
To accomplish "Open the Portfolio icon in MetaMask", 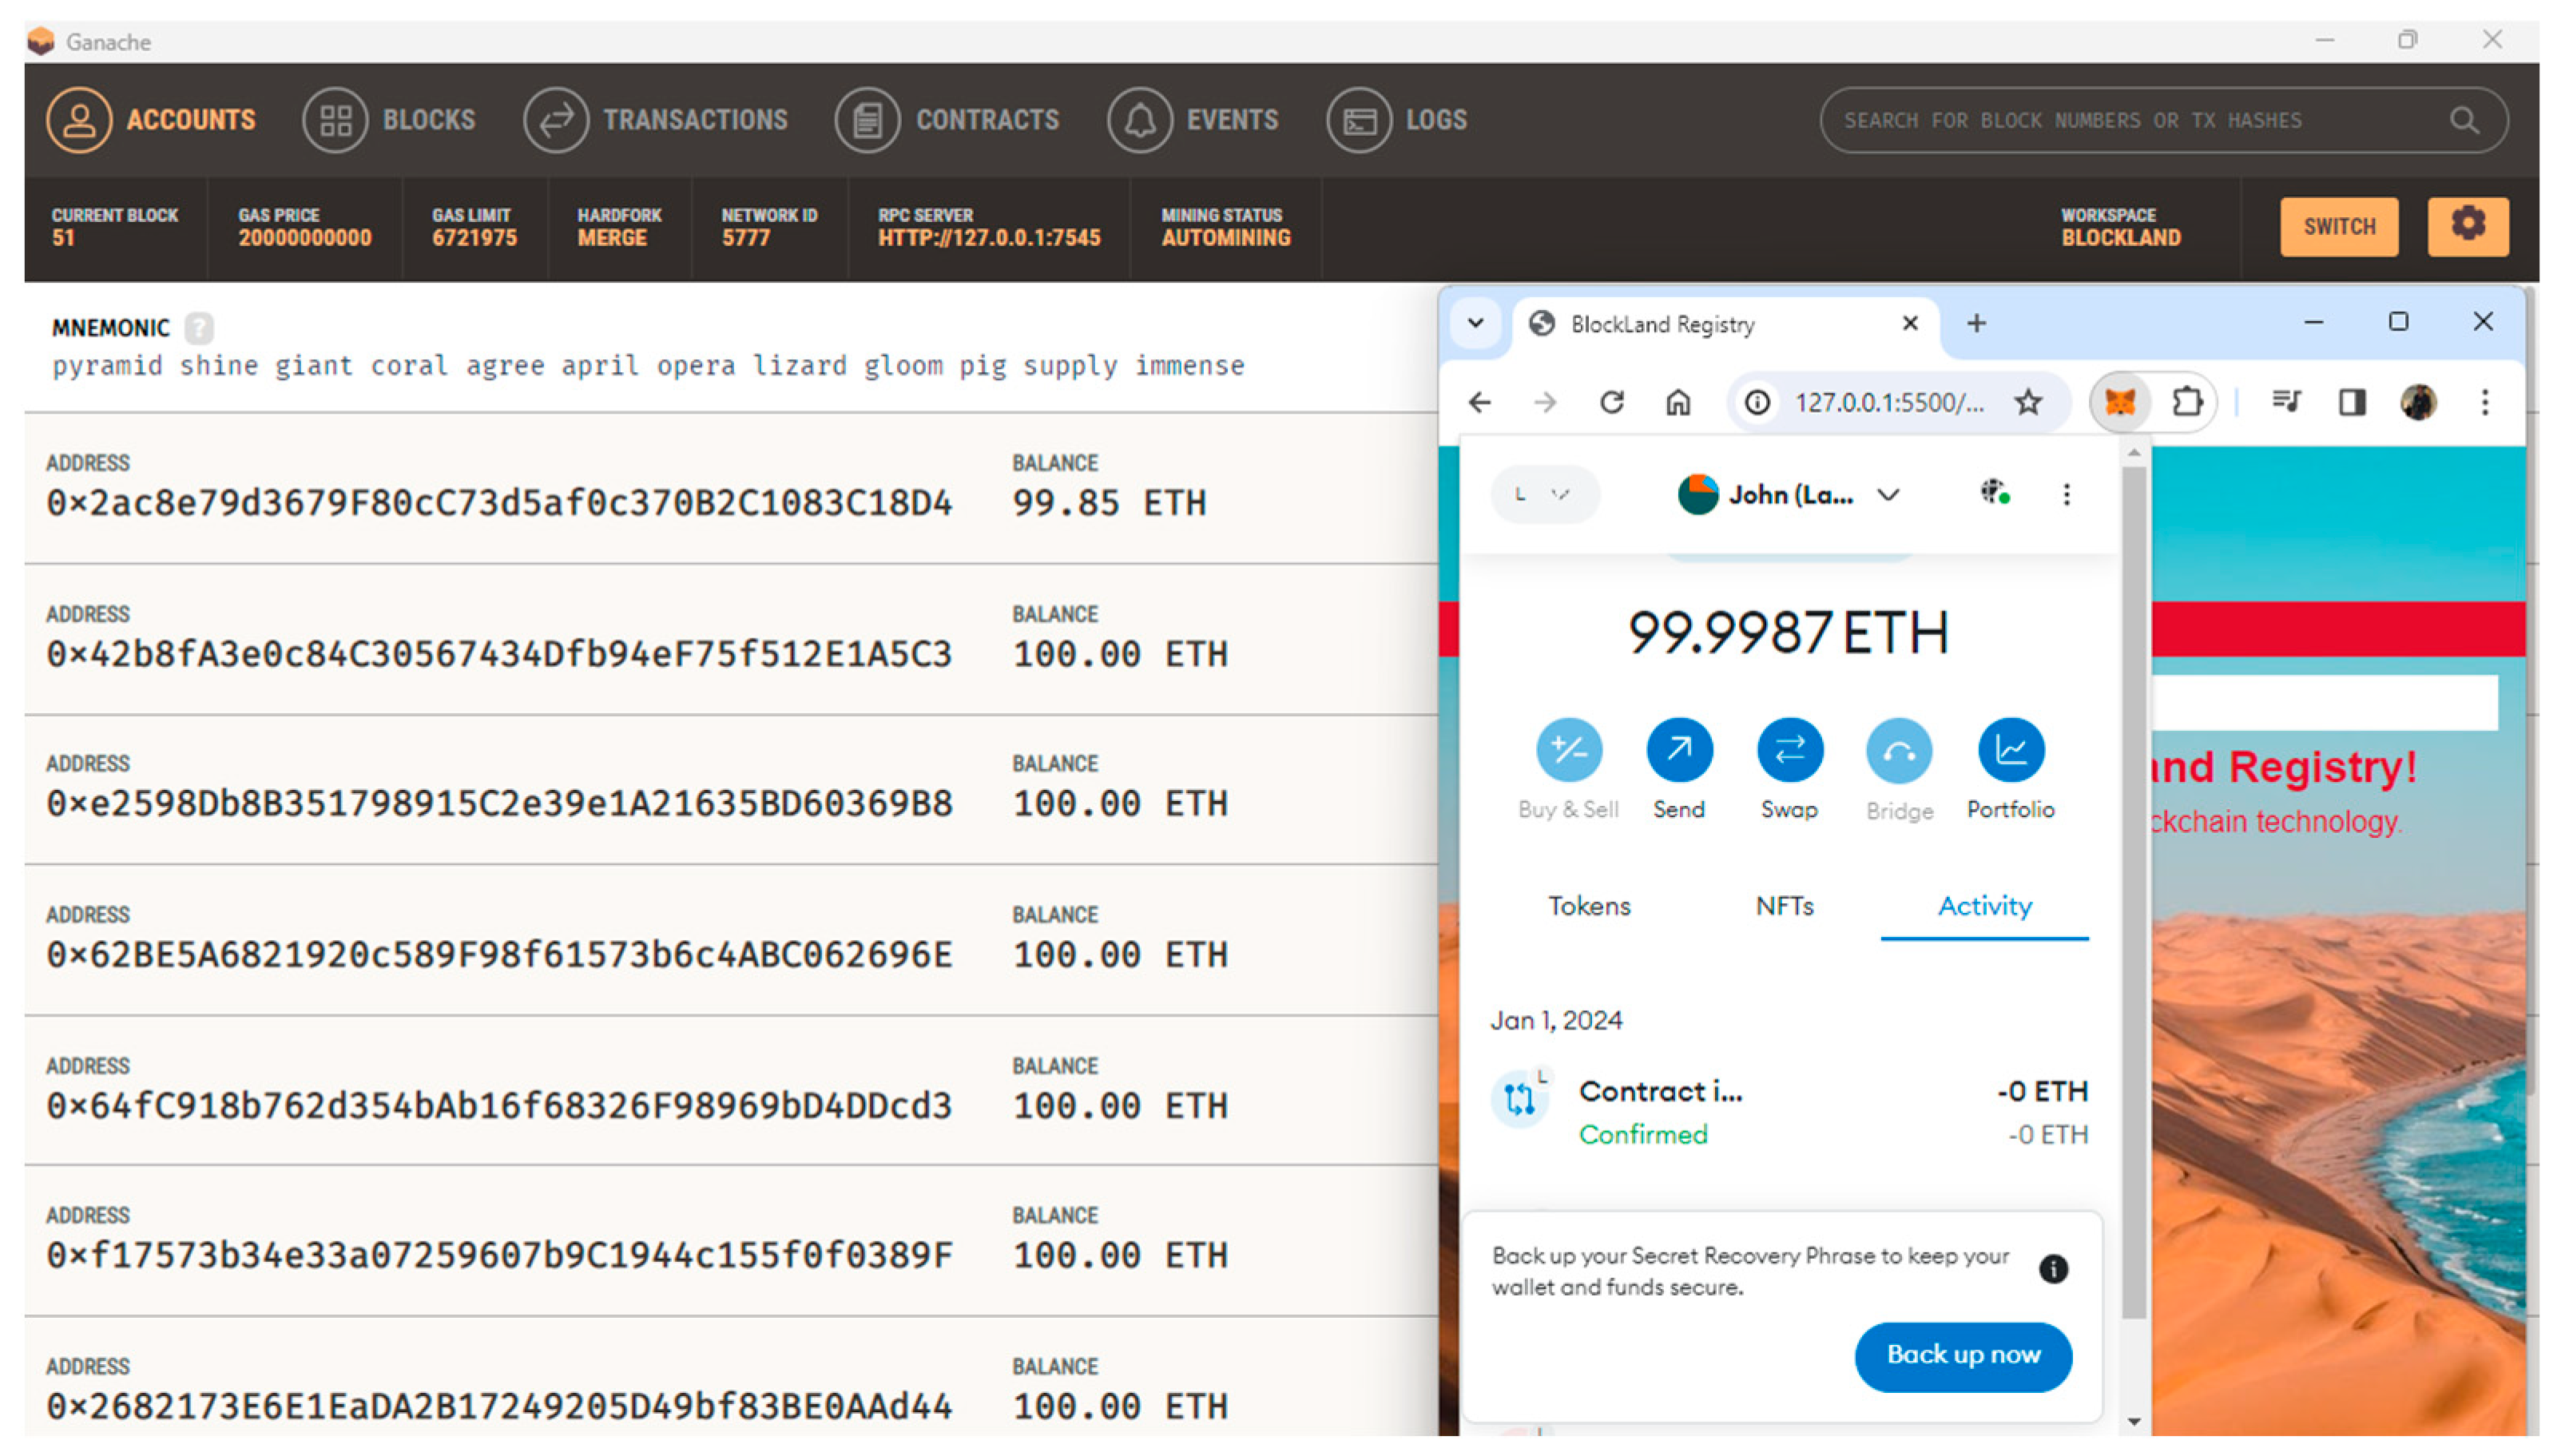I will (x=2009, y=750).
